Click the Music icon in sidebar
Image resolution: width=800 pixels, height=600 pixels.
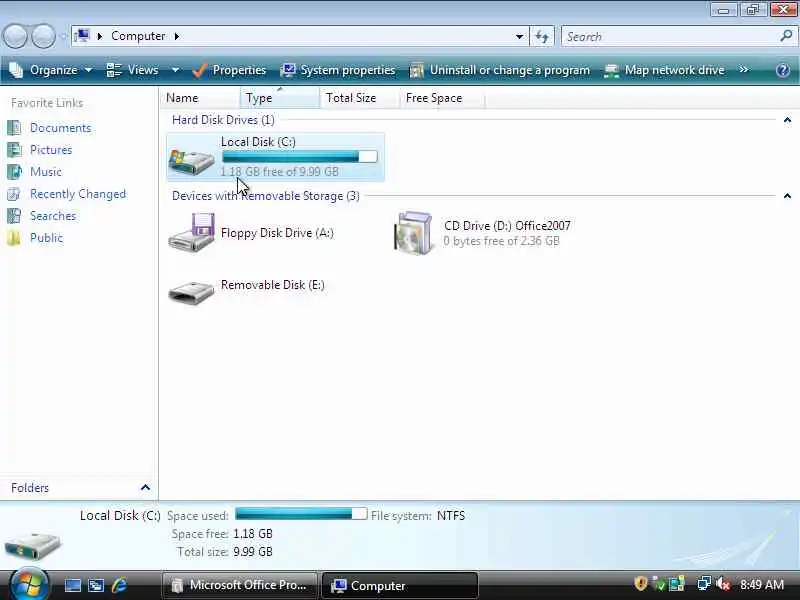pyautogui.click(x=14, y=171)
